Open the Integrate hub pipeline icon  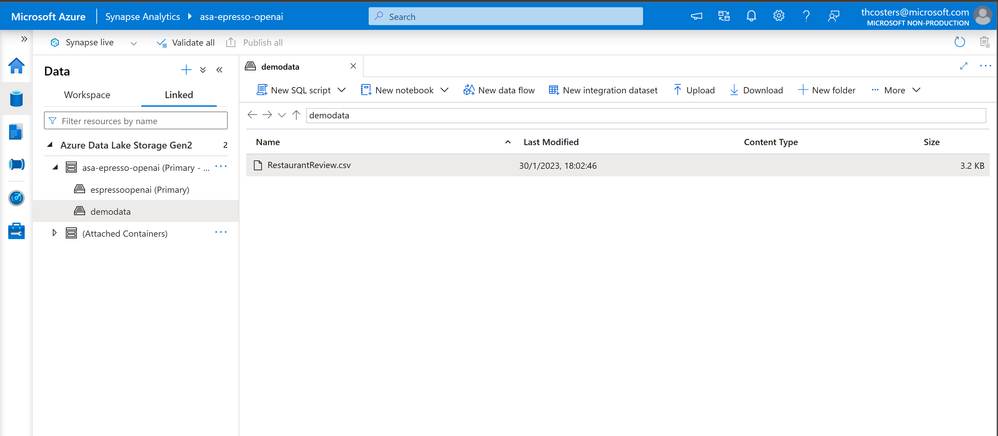pos(16,165)
